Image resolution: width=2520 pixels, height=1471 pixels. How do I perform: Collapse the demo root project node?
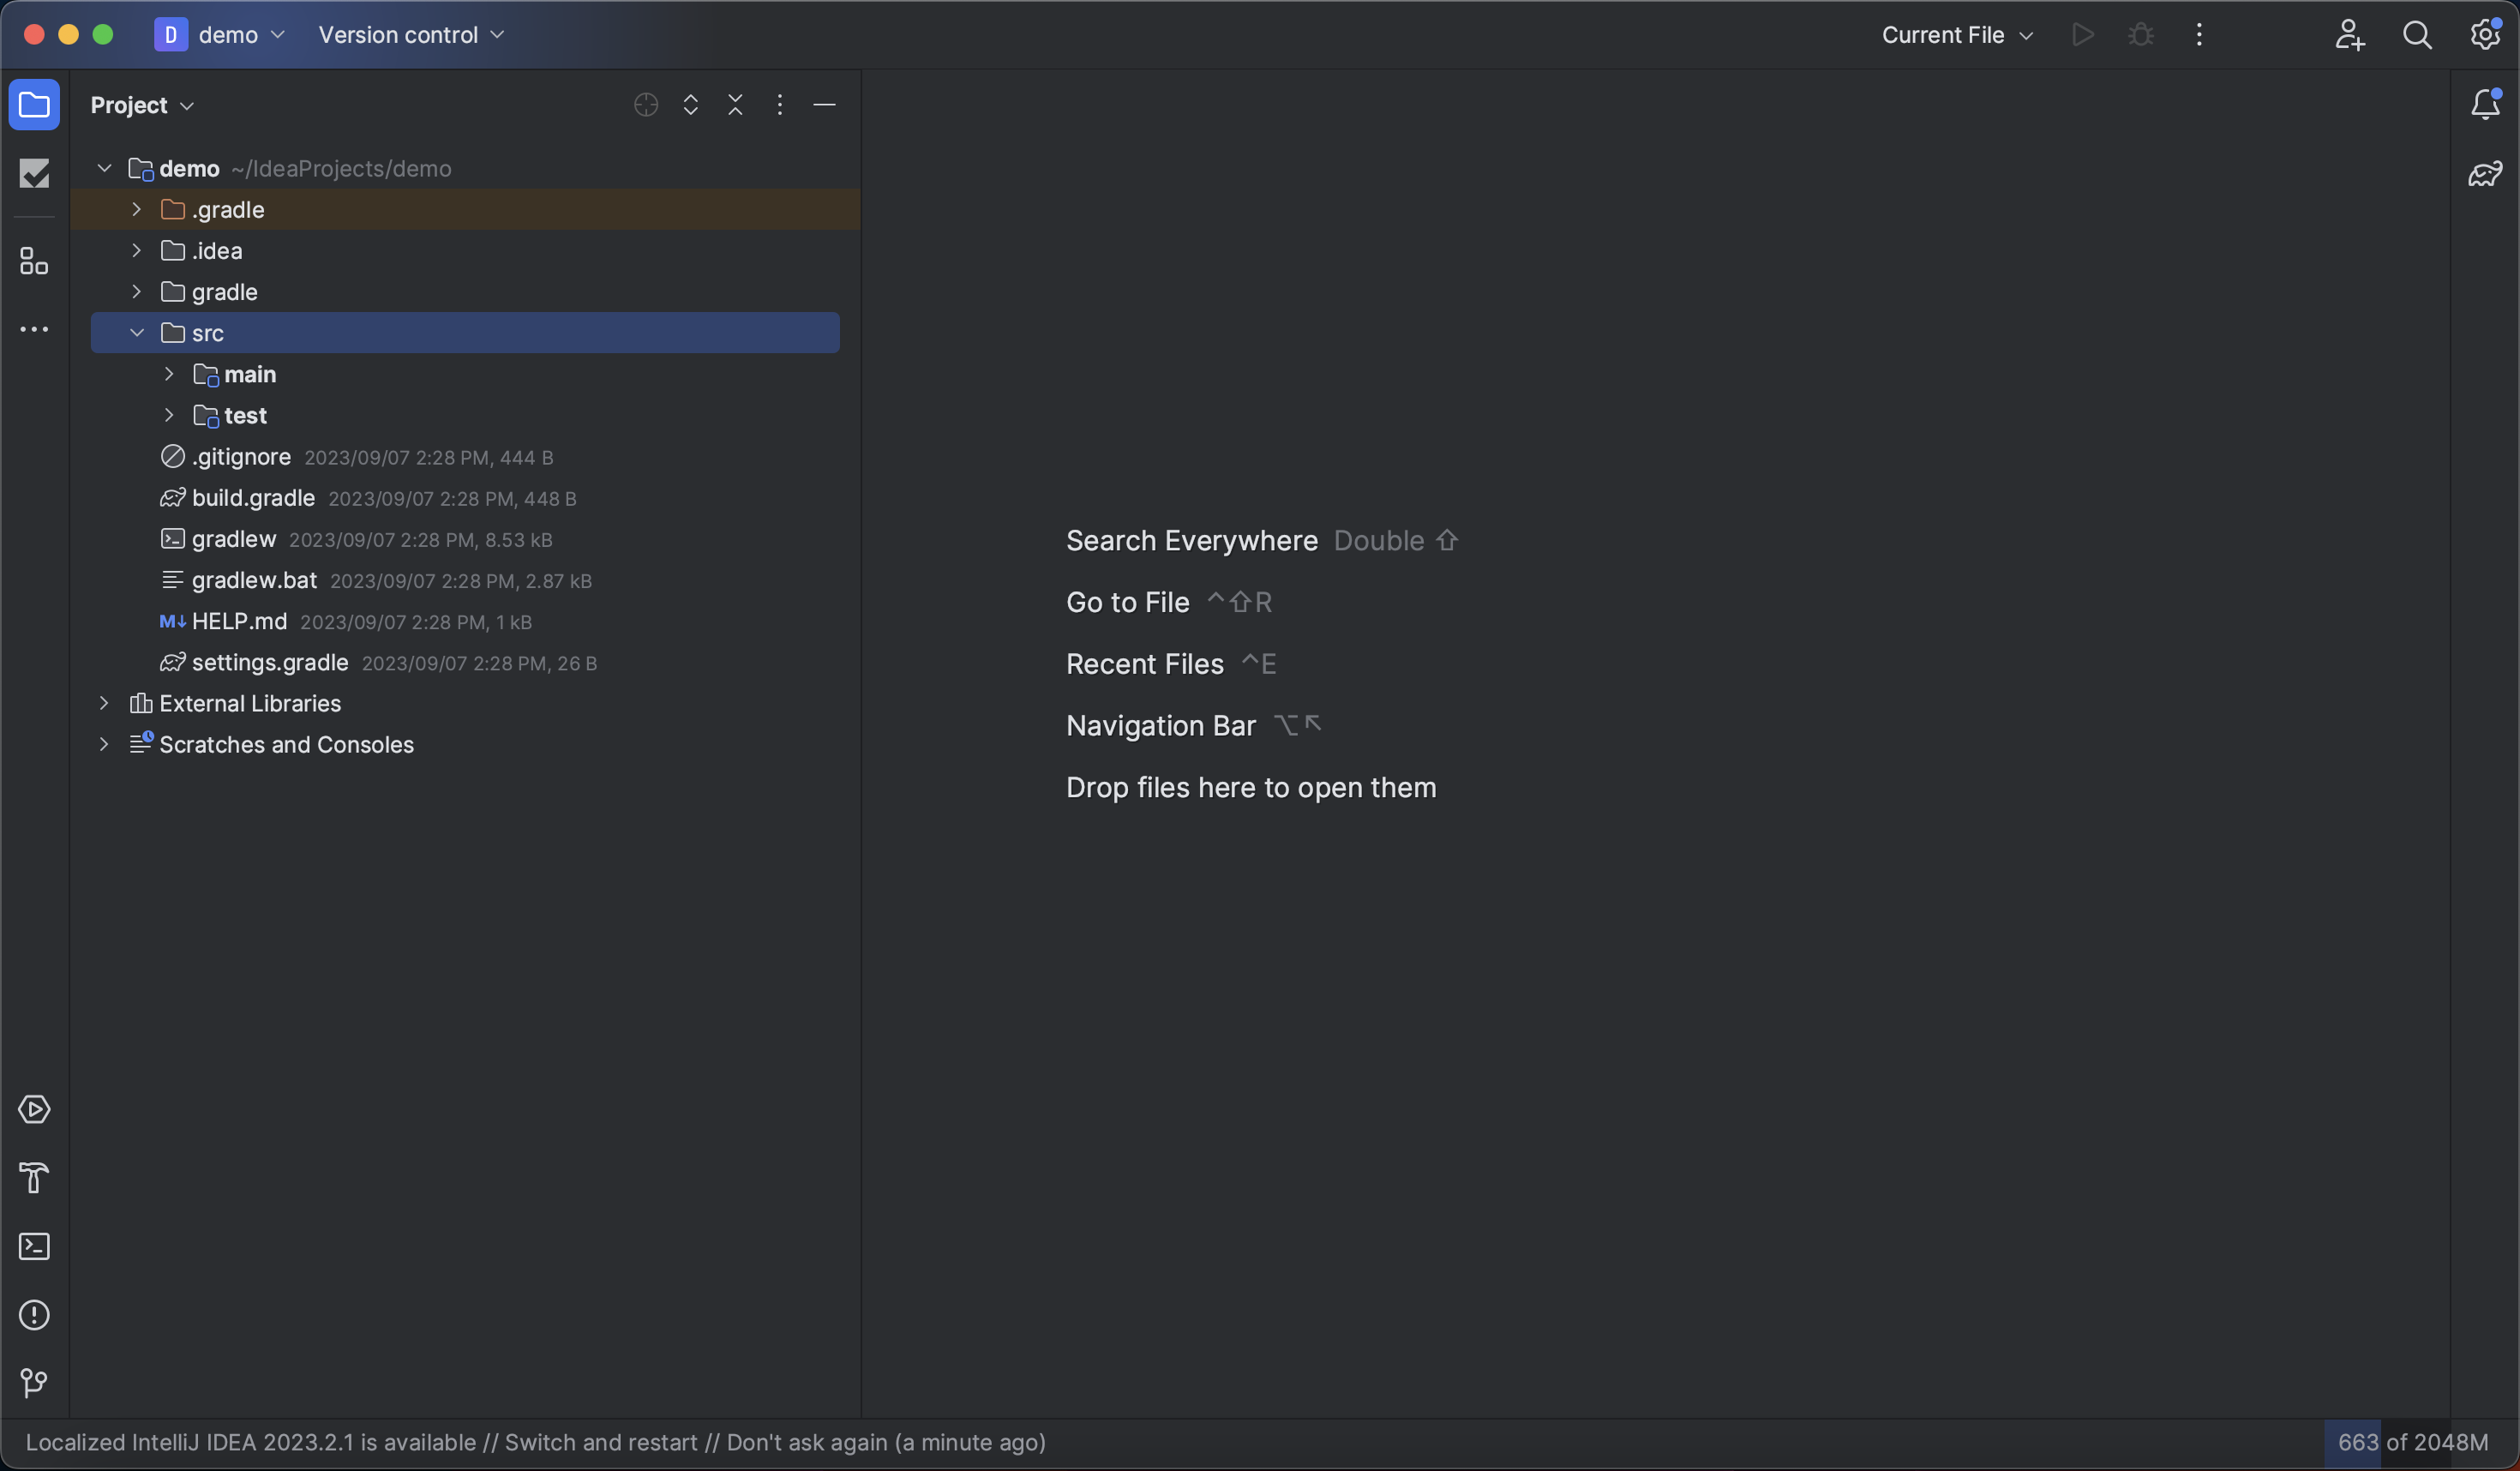point(104,169)
